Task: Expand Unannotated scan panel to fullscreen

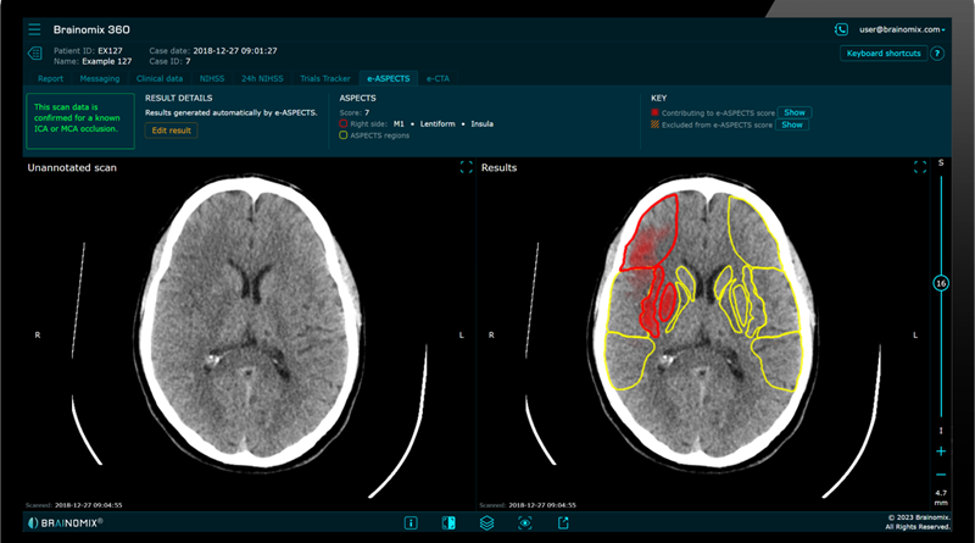Action: tap(466, 167)
